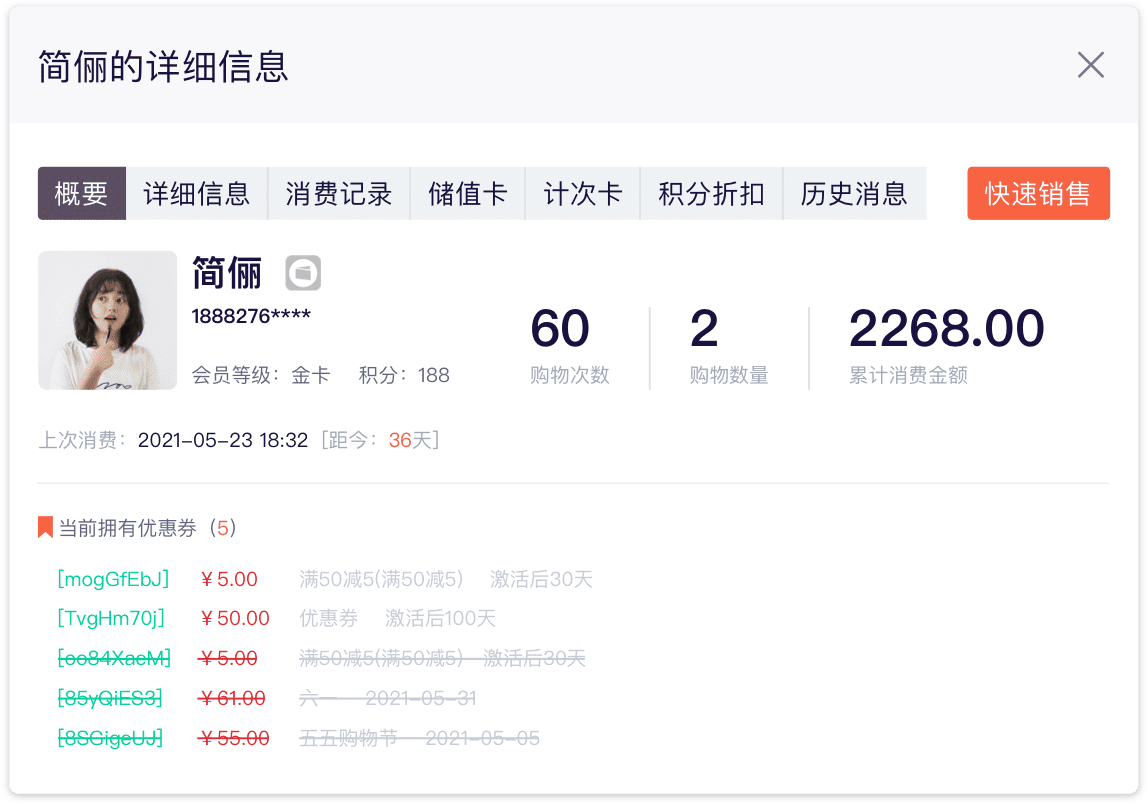Click the 2268.00 cumulative spending amount
Screen dimensions: 1148x804
click(946, 329)
